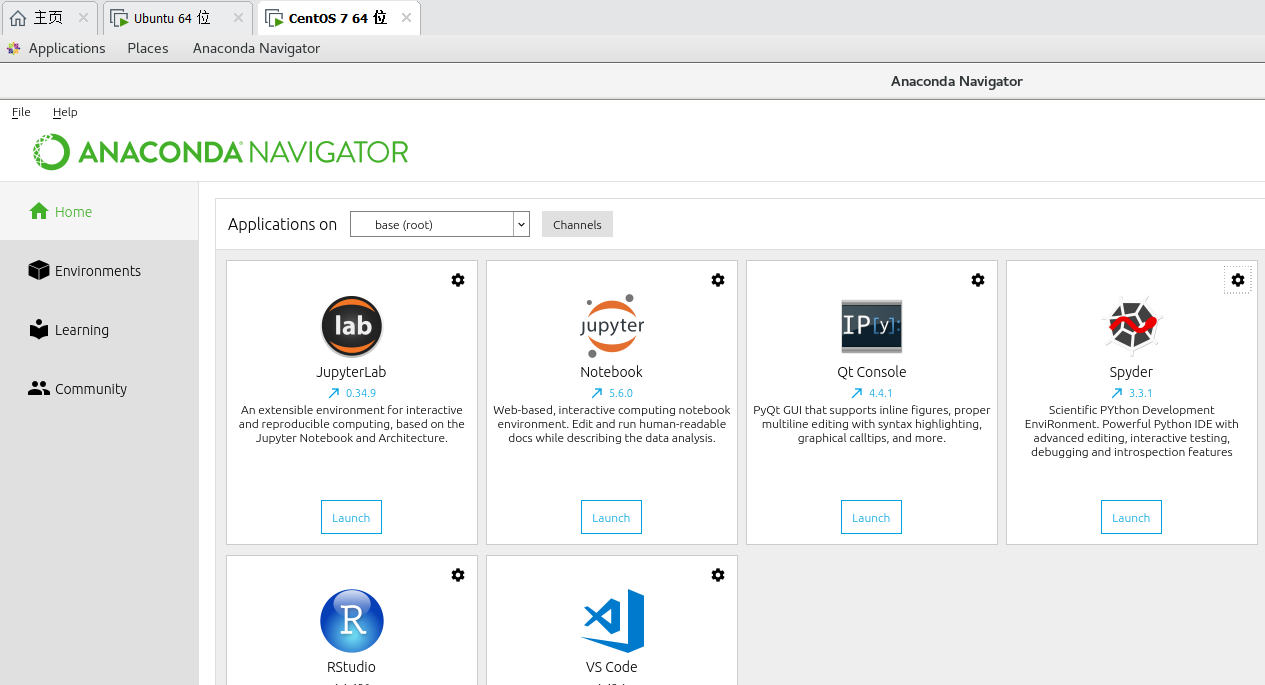
Task: Click the Jupyter Notebook logo icon
Action: (x=612, y=325)
